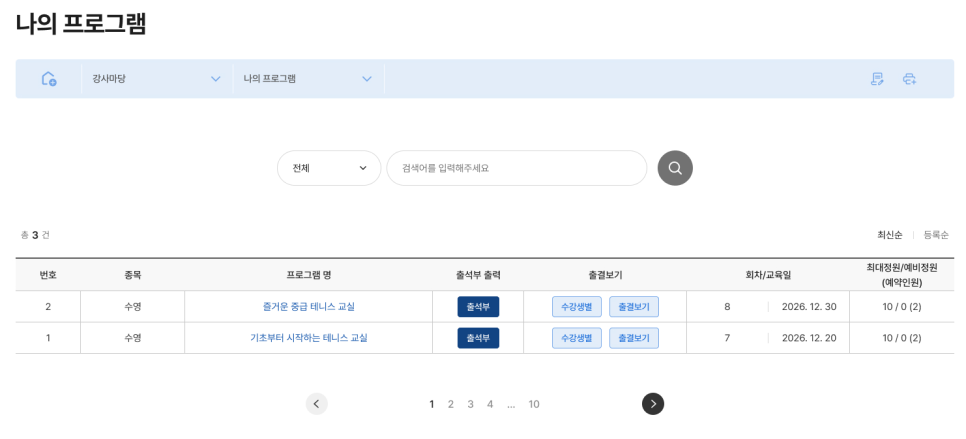Open 즐거운 중급 테니스 교실 program link
Viewport: 966px width, 439px height.
(309, 307)
